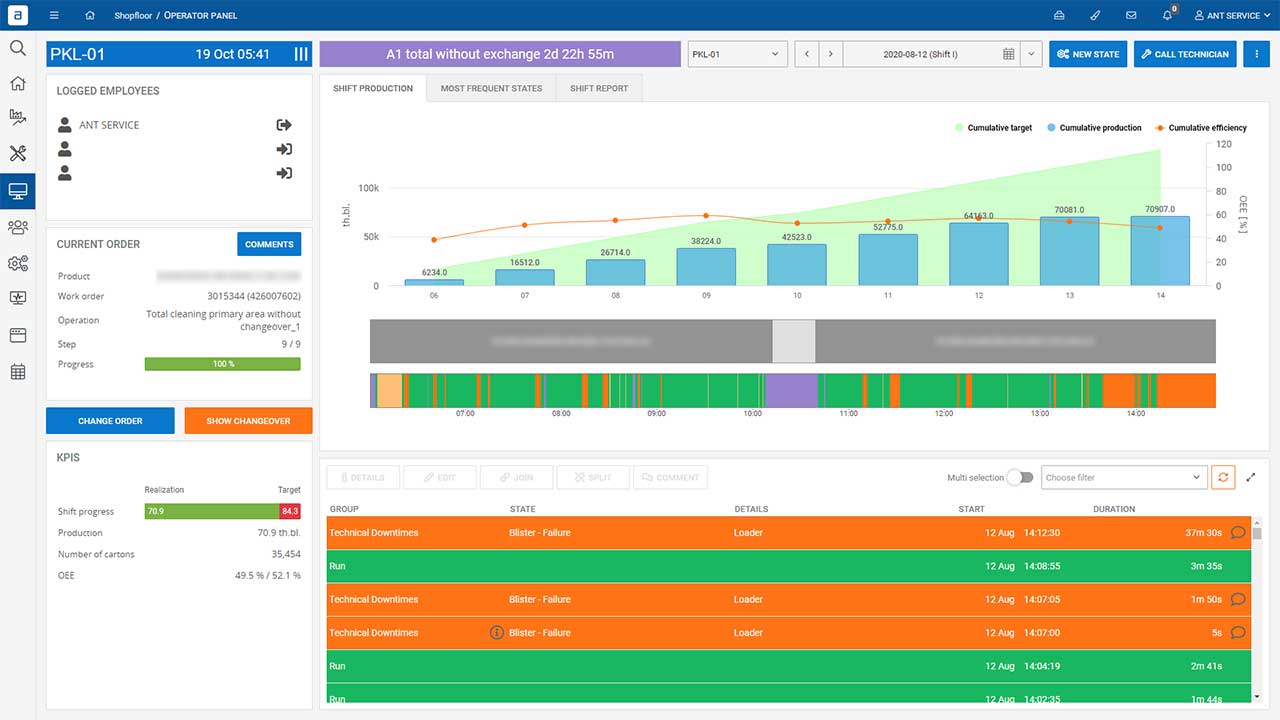Screen dimensions: 1280x720
Task: Toggle the Multi selection switch
Action: [x=1020, y=477]
